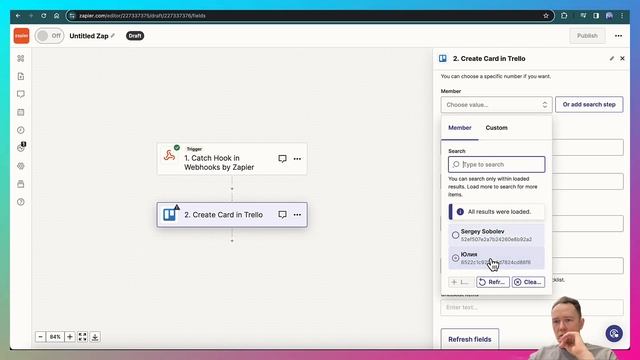The width and height of the screenshot is (640, 360).
Task: Click the All results were loaded notice
Action: (496, 212)
